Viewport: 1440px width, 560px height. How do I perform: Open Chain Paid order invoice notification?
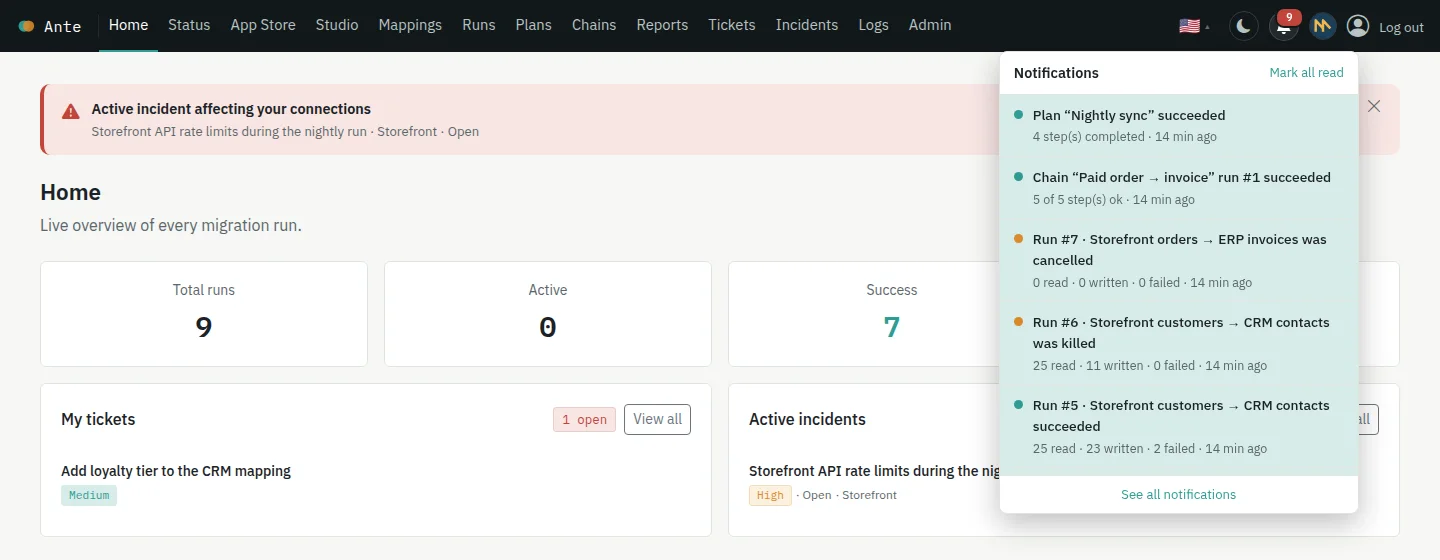1179,188
